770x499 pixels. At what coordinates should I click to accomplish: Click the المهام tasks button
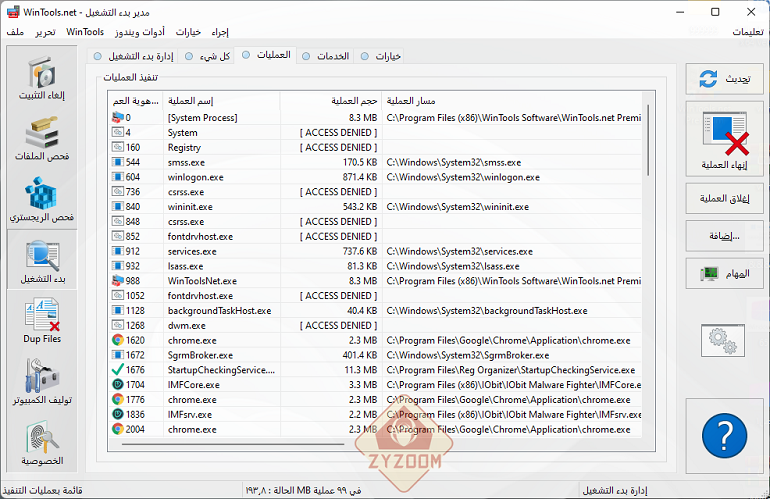tap(724, 274)
